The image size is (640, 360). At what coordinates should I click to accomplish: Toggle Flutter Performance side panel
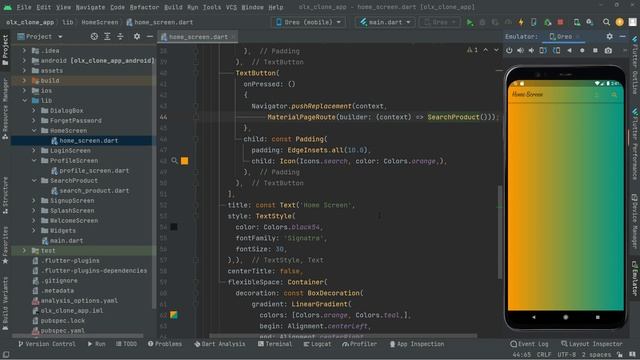[635, 144]
